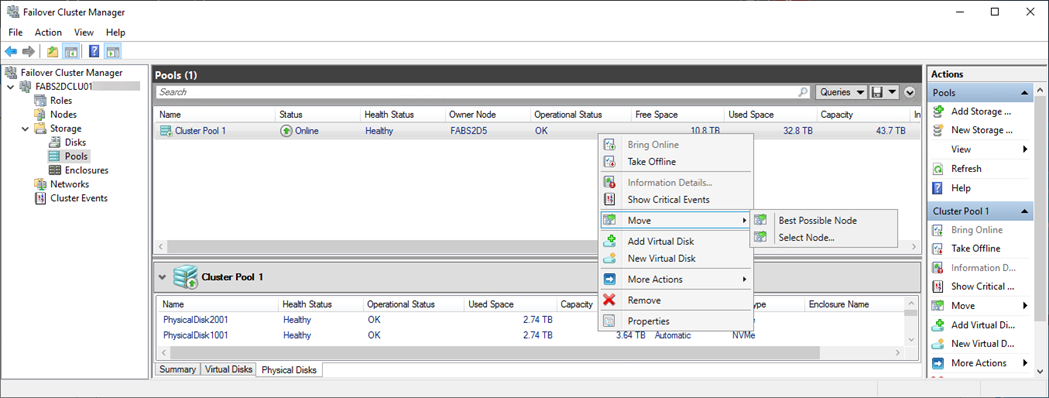This screenshot has height=398, width=1049.
Task: Click Refresh in the Actions pane
Action: (x=966, y=169)
